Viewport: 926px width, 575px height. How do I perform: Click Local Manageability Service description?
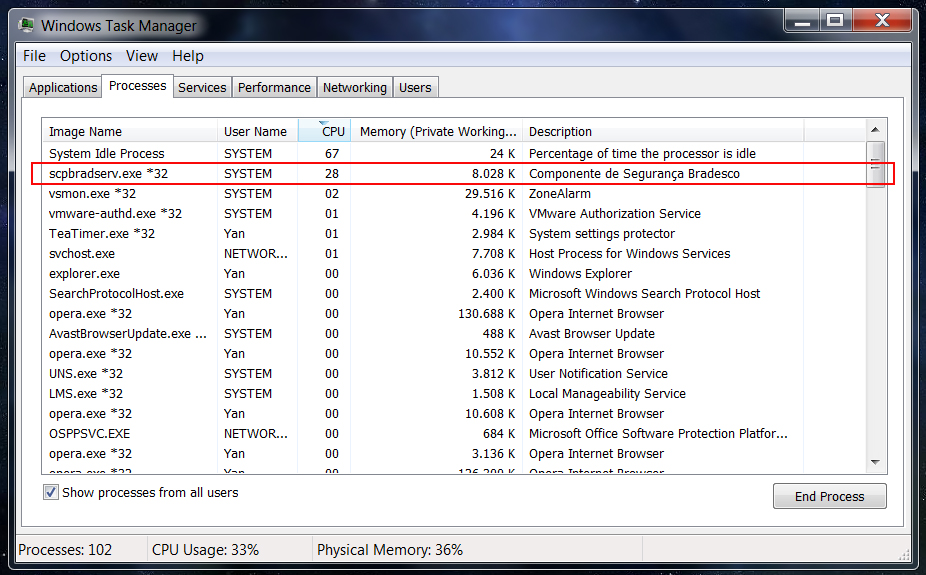(x=607, y=394)
